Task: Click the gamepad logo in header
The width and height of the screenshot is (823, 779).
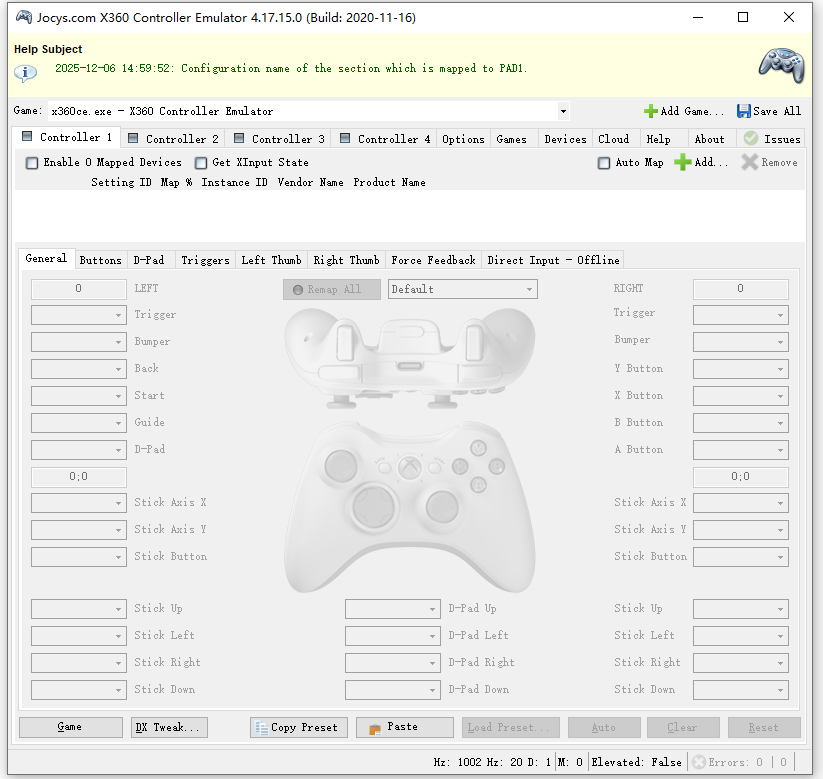Action: pos(782,66)
